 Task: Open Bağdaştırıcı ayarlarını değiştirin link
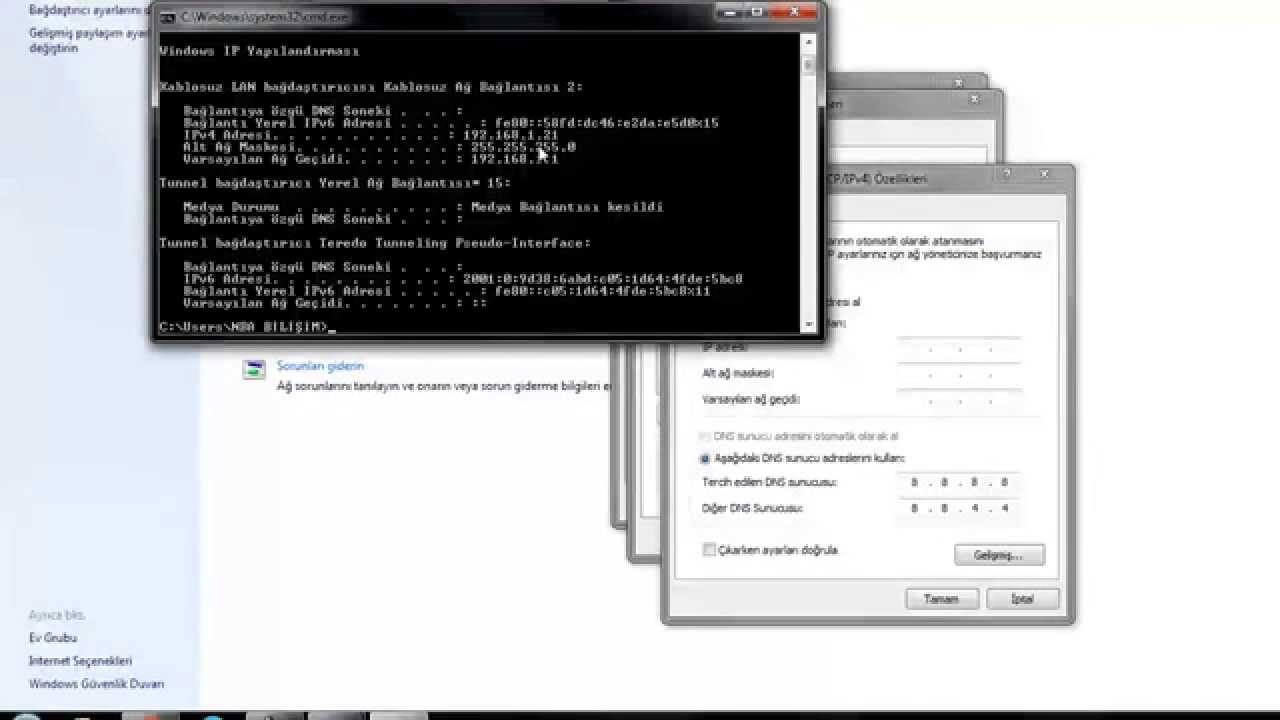(89, 10)
